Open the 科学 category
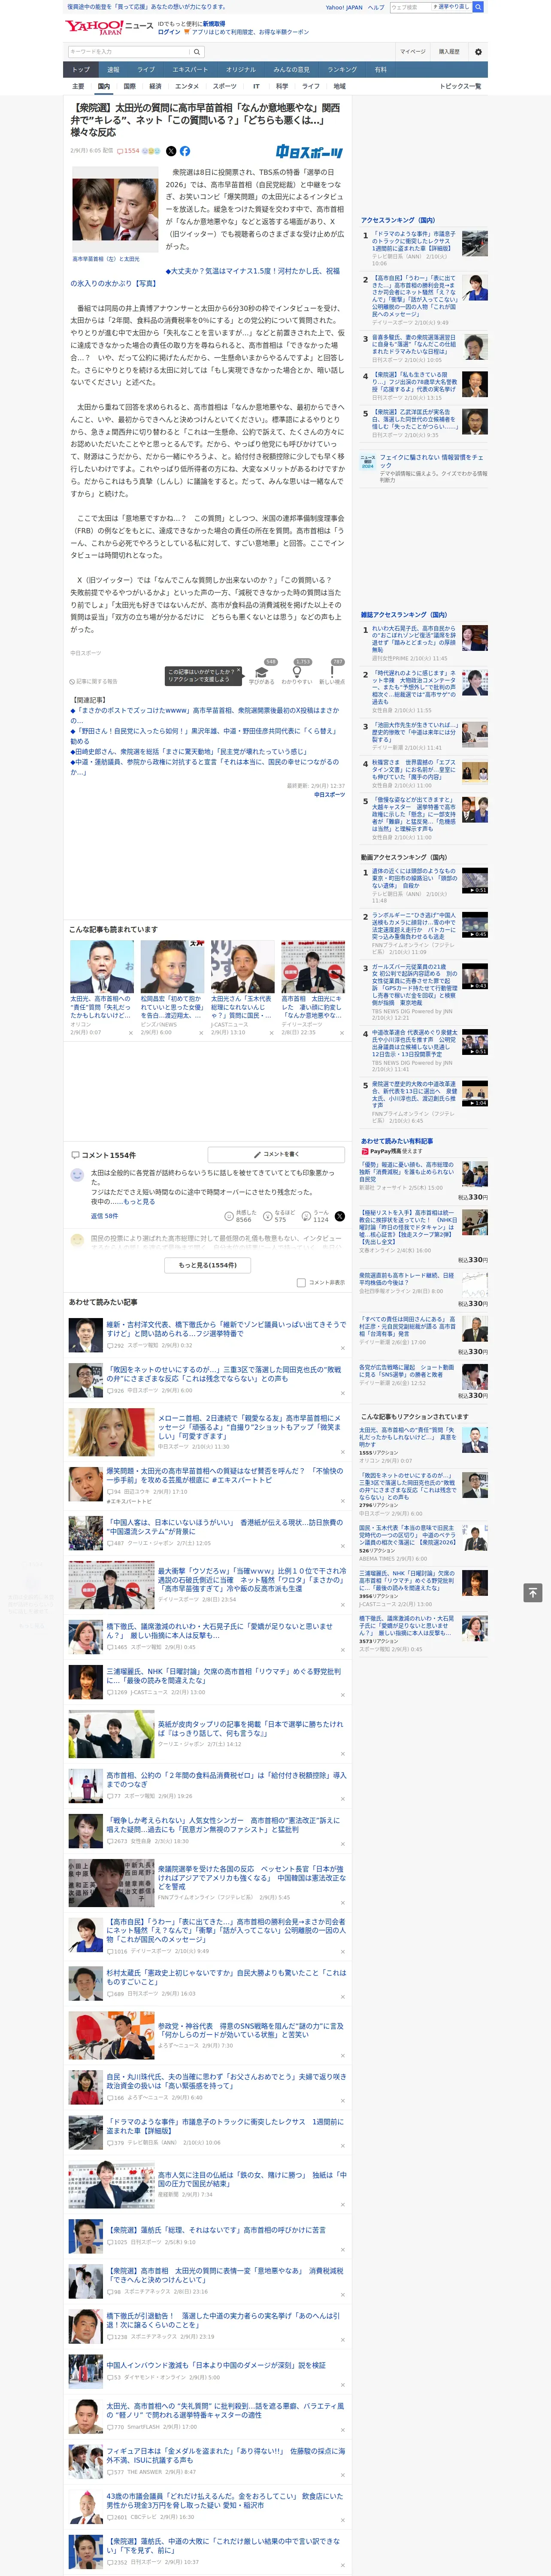The height and width of the screenshot is (2576, 551). (282, 86)
